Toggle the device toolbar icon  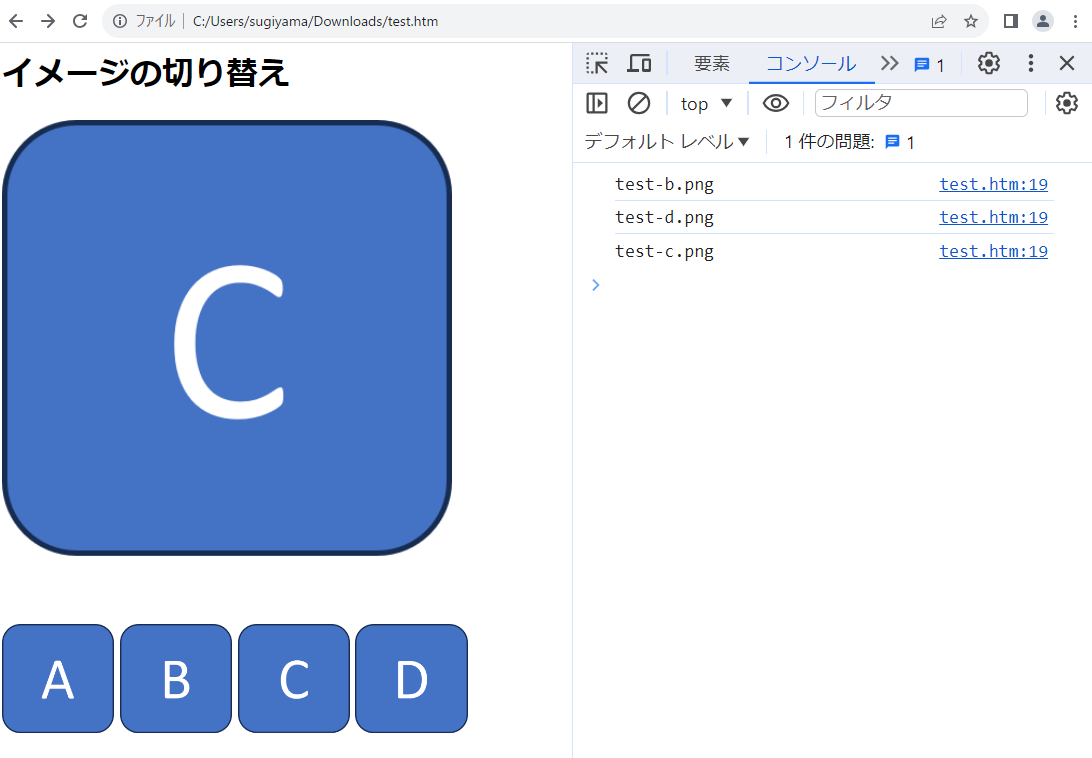[639, 64]
